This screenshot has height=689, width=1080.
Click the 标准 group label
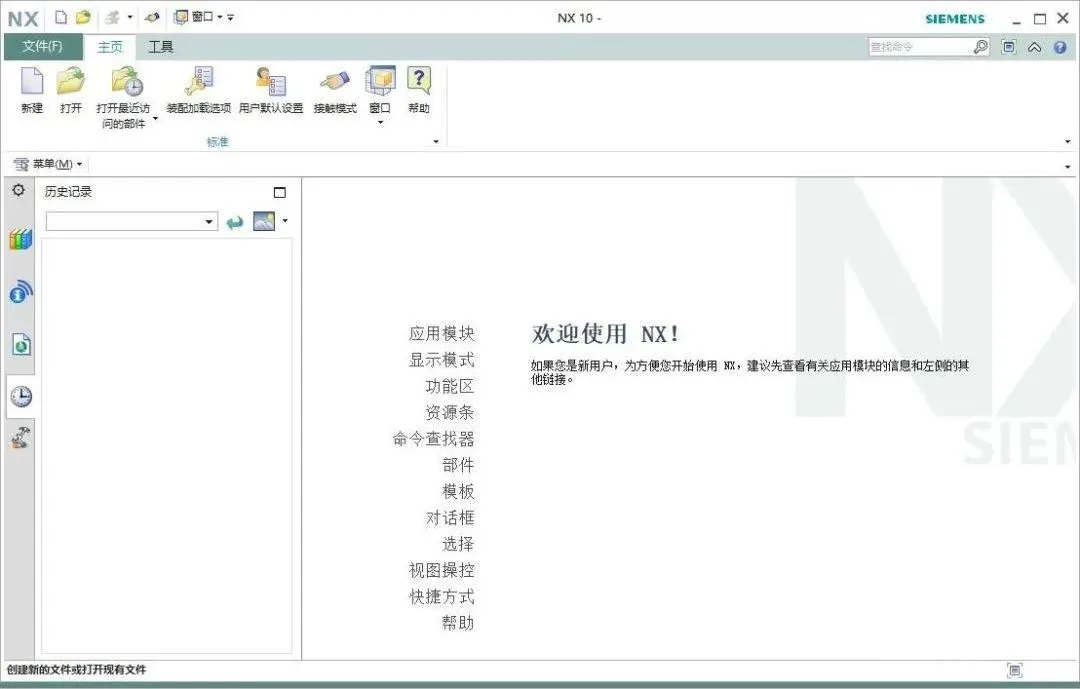pos(217,141)
